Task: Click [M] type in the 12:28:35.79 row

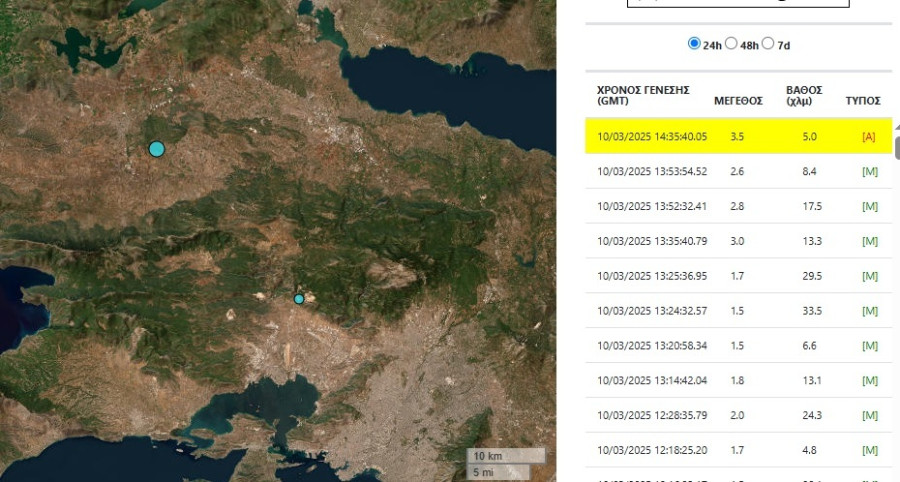Action: coord(869,416)
